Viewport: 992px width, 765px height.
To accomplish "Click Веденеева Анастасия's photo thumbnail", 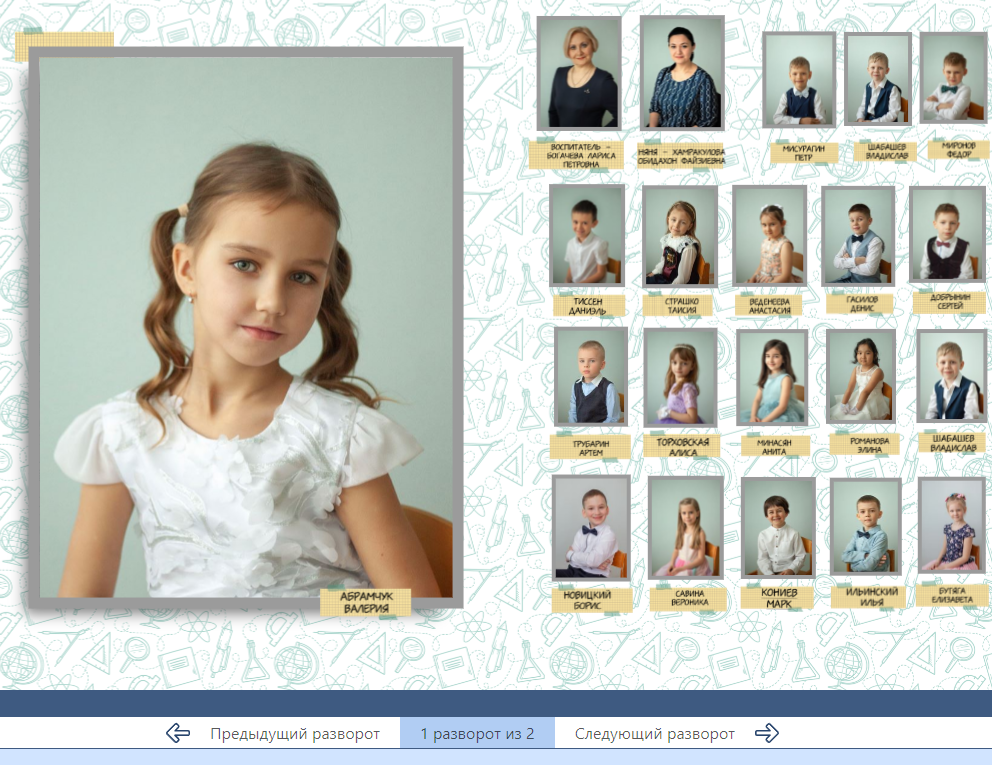I will pyautogui.click(x=769, y=235).
